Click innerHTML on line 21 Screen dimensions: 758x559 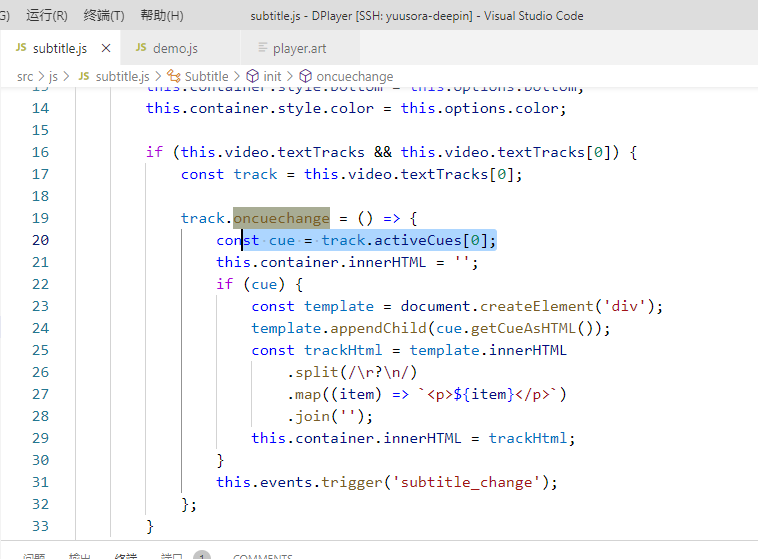[387, 262]
